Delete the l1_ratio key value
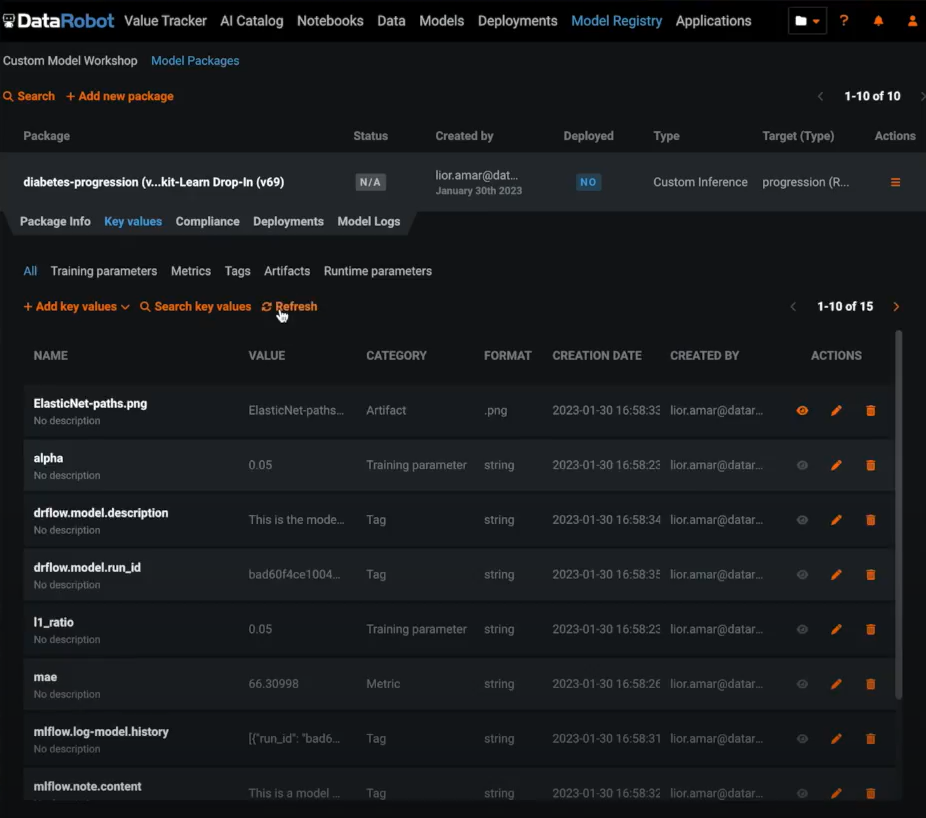Image resolution: width=926 pixels, height=818 pixels. tap(870, 630)
